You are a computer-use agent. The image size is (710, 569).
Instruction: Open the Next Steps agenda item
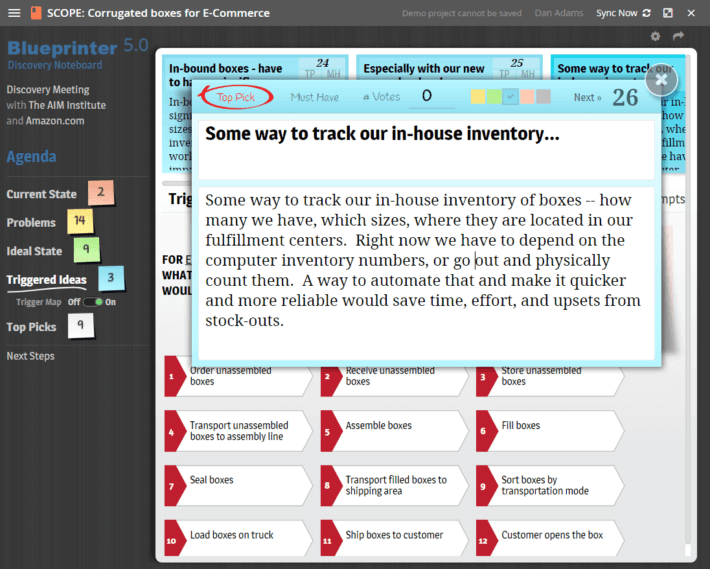coord(30,356)
